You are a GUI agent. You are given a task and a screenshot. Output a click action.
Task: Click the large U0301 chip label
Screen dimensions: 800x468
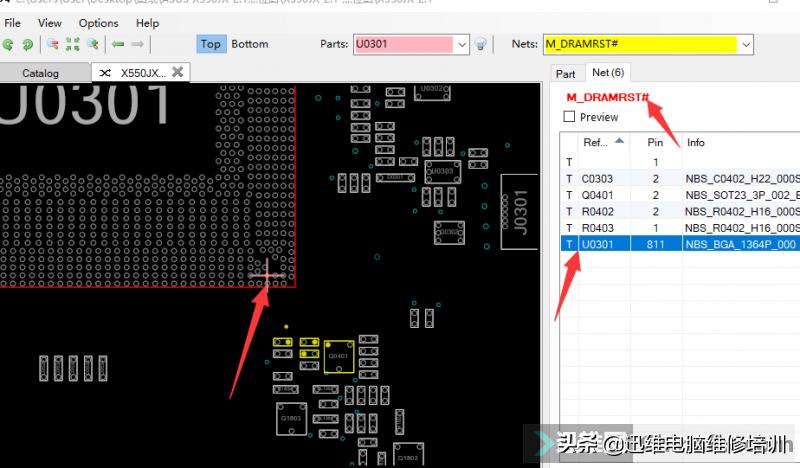(x=84, y=105)
